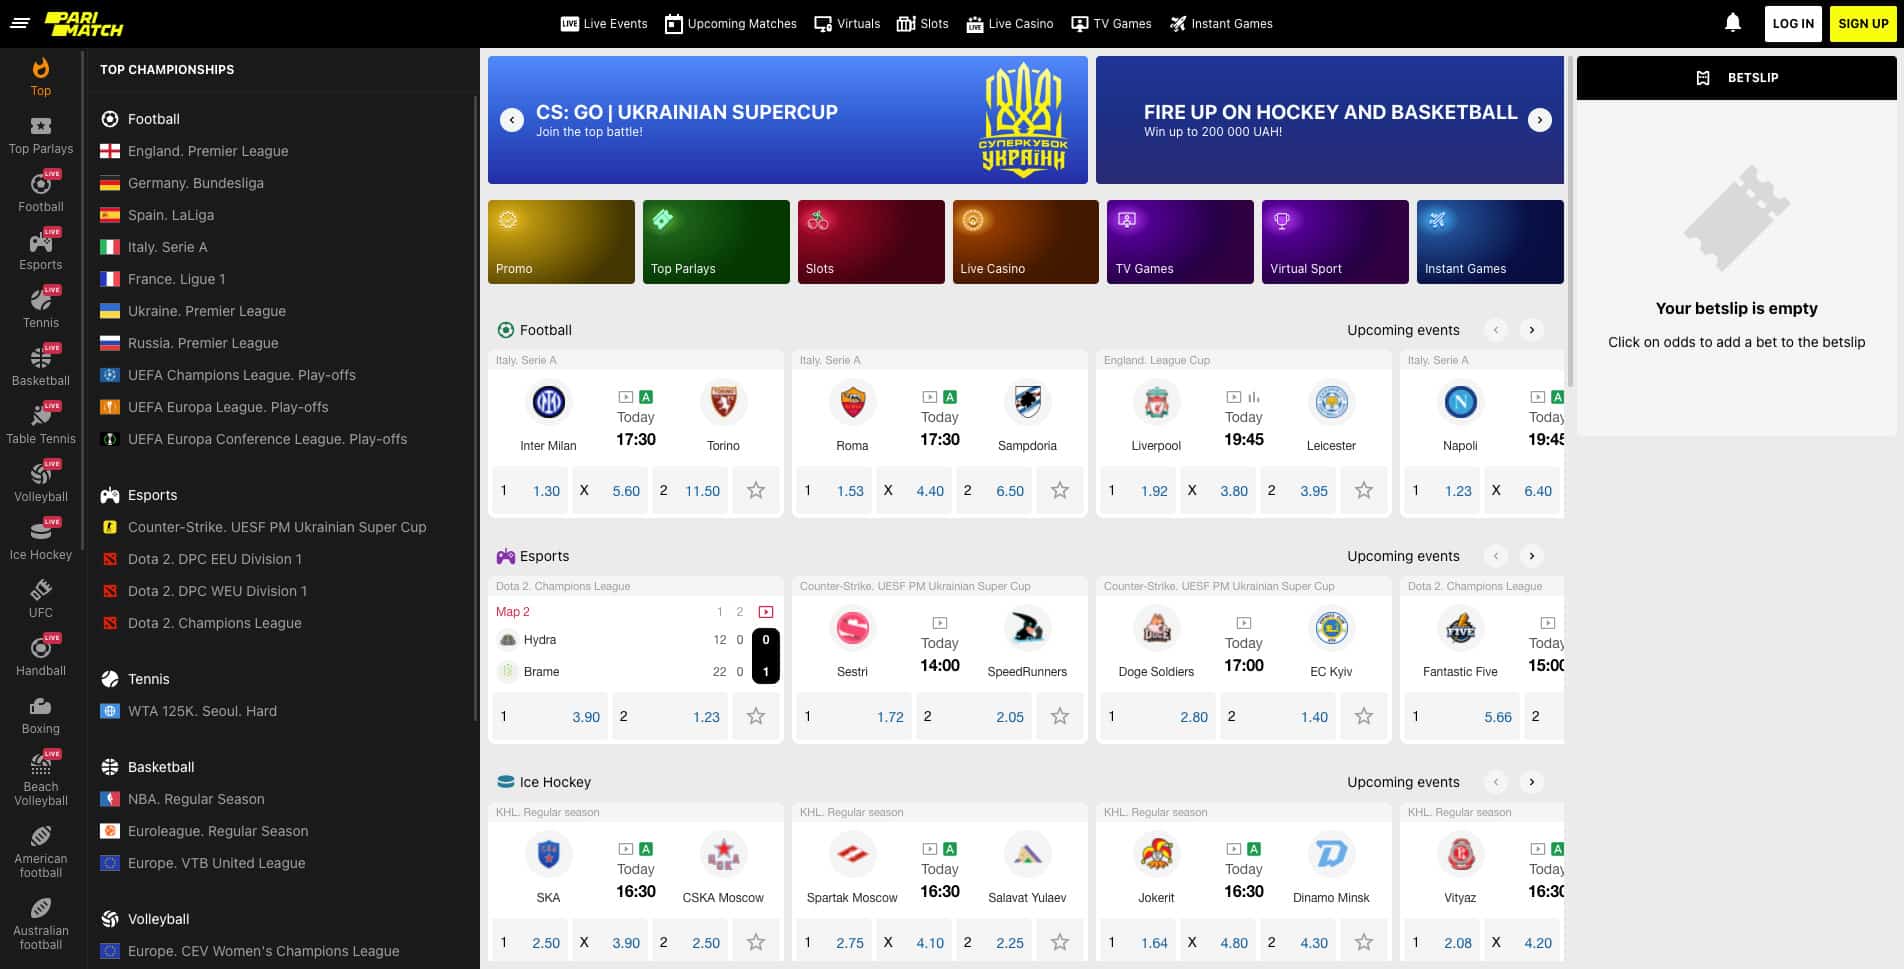Open WTA 125K. Seoul. Hard
Image resolution: width=1904 pixels, height=969 pixels.
202,711
